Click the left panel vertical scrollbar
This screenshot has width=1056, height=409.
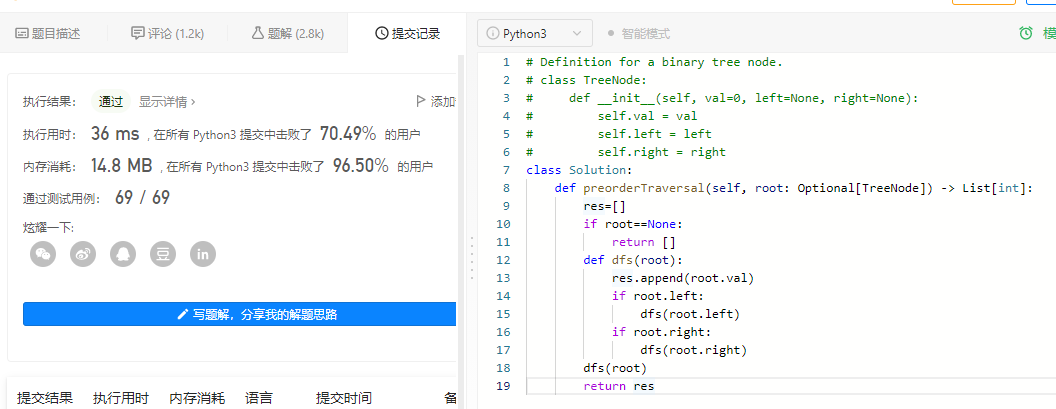point(461,231)
